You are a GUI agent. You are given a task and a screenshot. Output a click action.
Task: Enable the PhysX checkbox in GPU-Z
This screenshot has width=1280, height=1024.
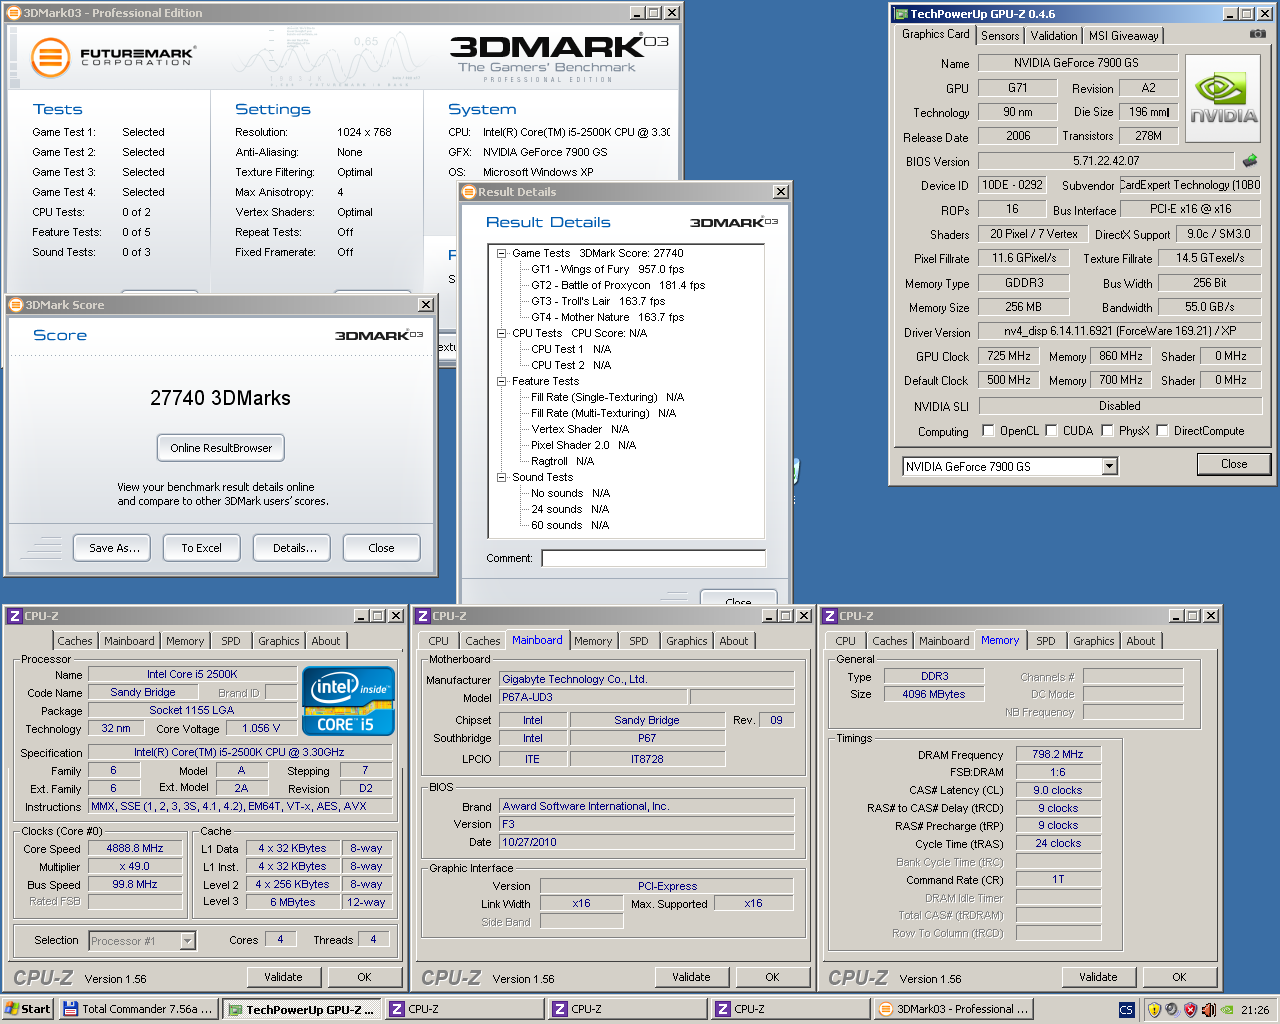[x=1107, y=431]
